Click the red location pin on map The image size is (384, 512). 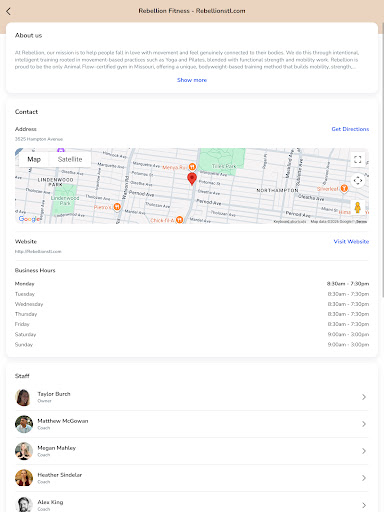[192, 179]
